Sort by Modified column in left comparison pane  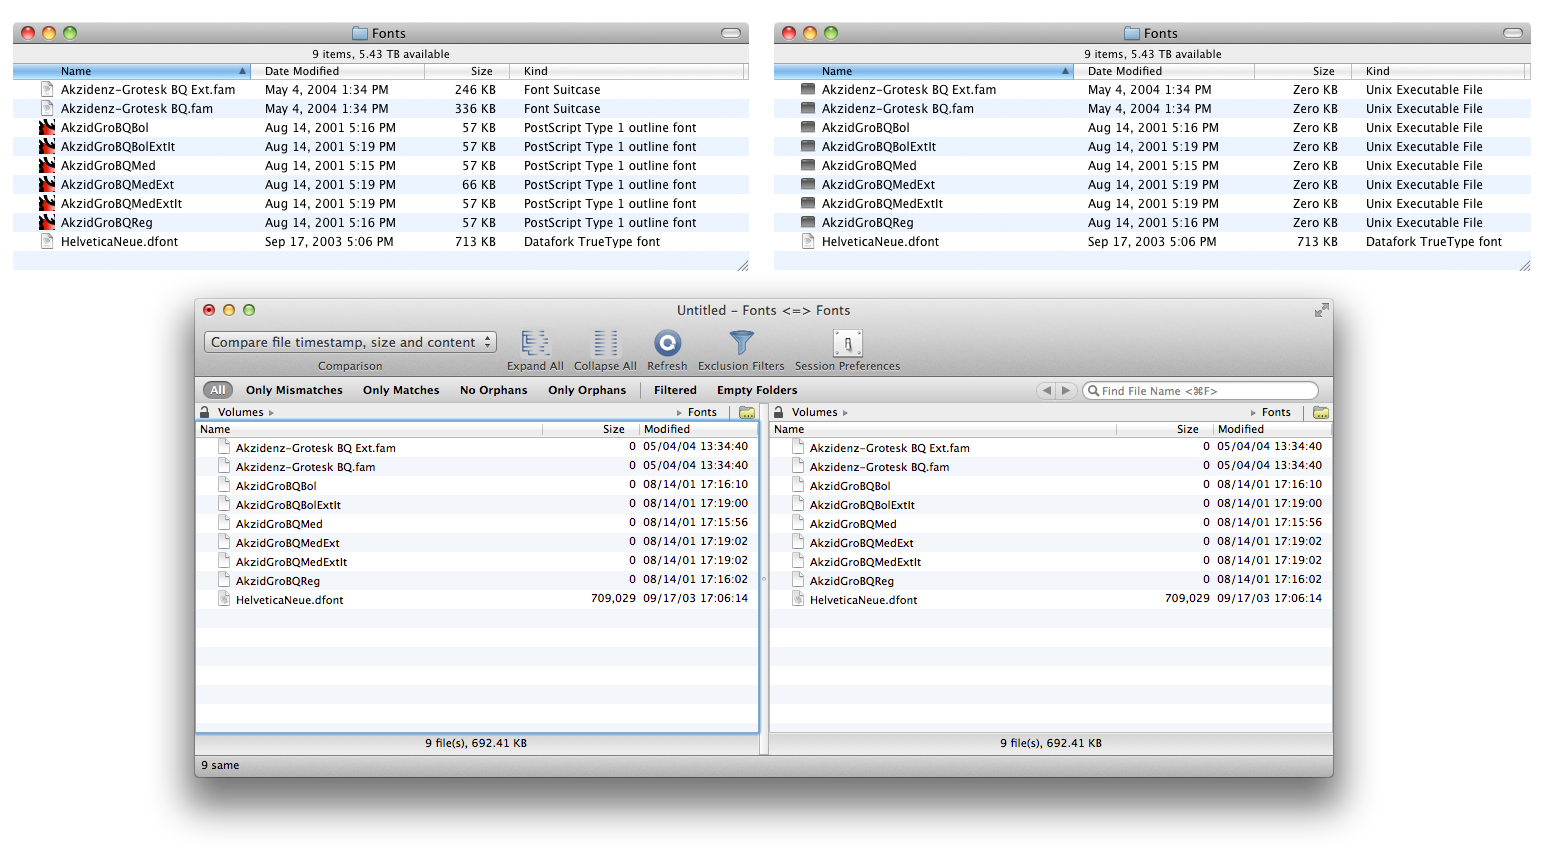pyautogui.click(x=697, y=429)
